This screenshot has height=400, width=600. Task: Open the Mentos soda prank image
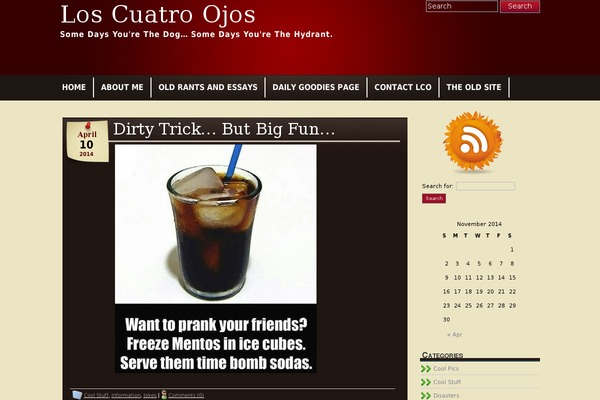coord(215,258)
